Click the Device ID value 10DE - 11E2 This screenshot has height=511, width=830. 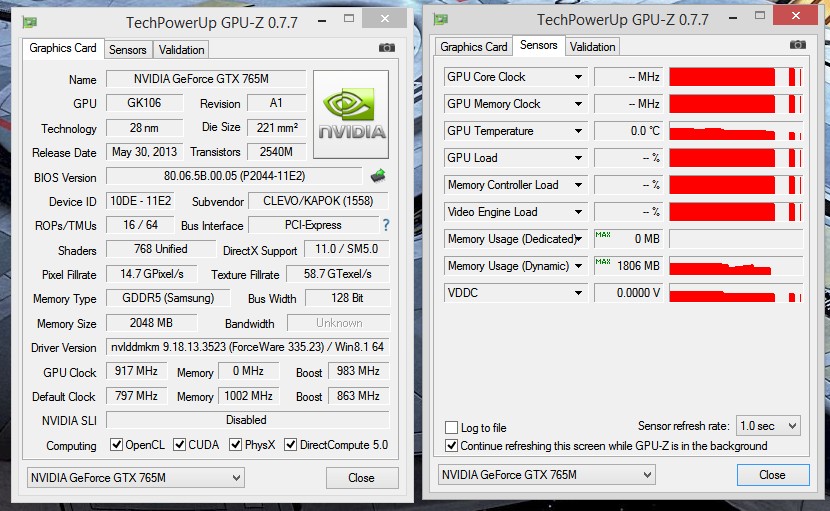coord(141,201)
